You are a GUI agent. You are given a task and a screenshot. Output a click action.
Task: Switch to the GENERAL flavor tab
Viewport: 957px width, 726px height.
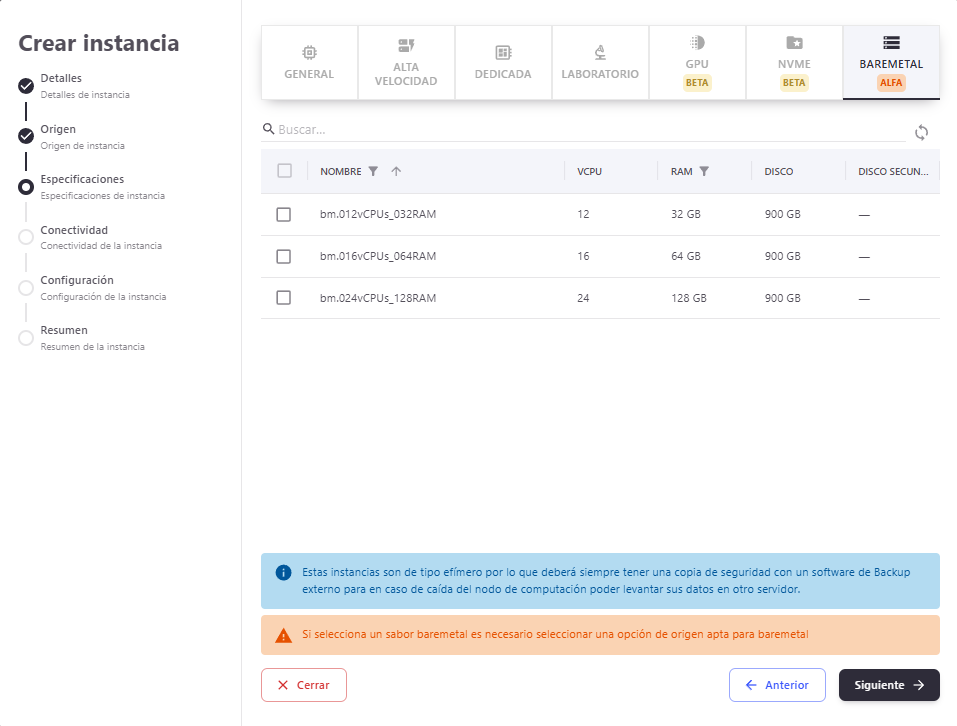pos(309,63)
